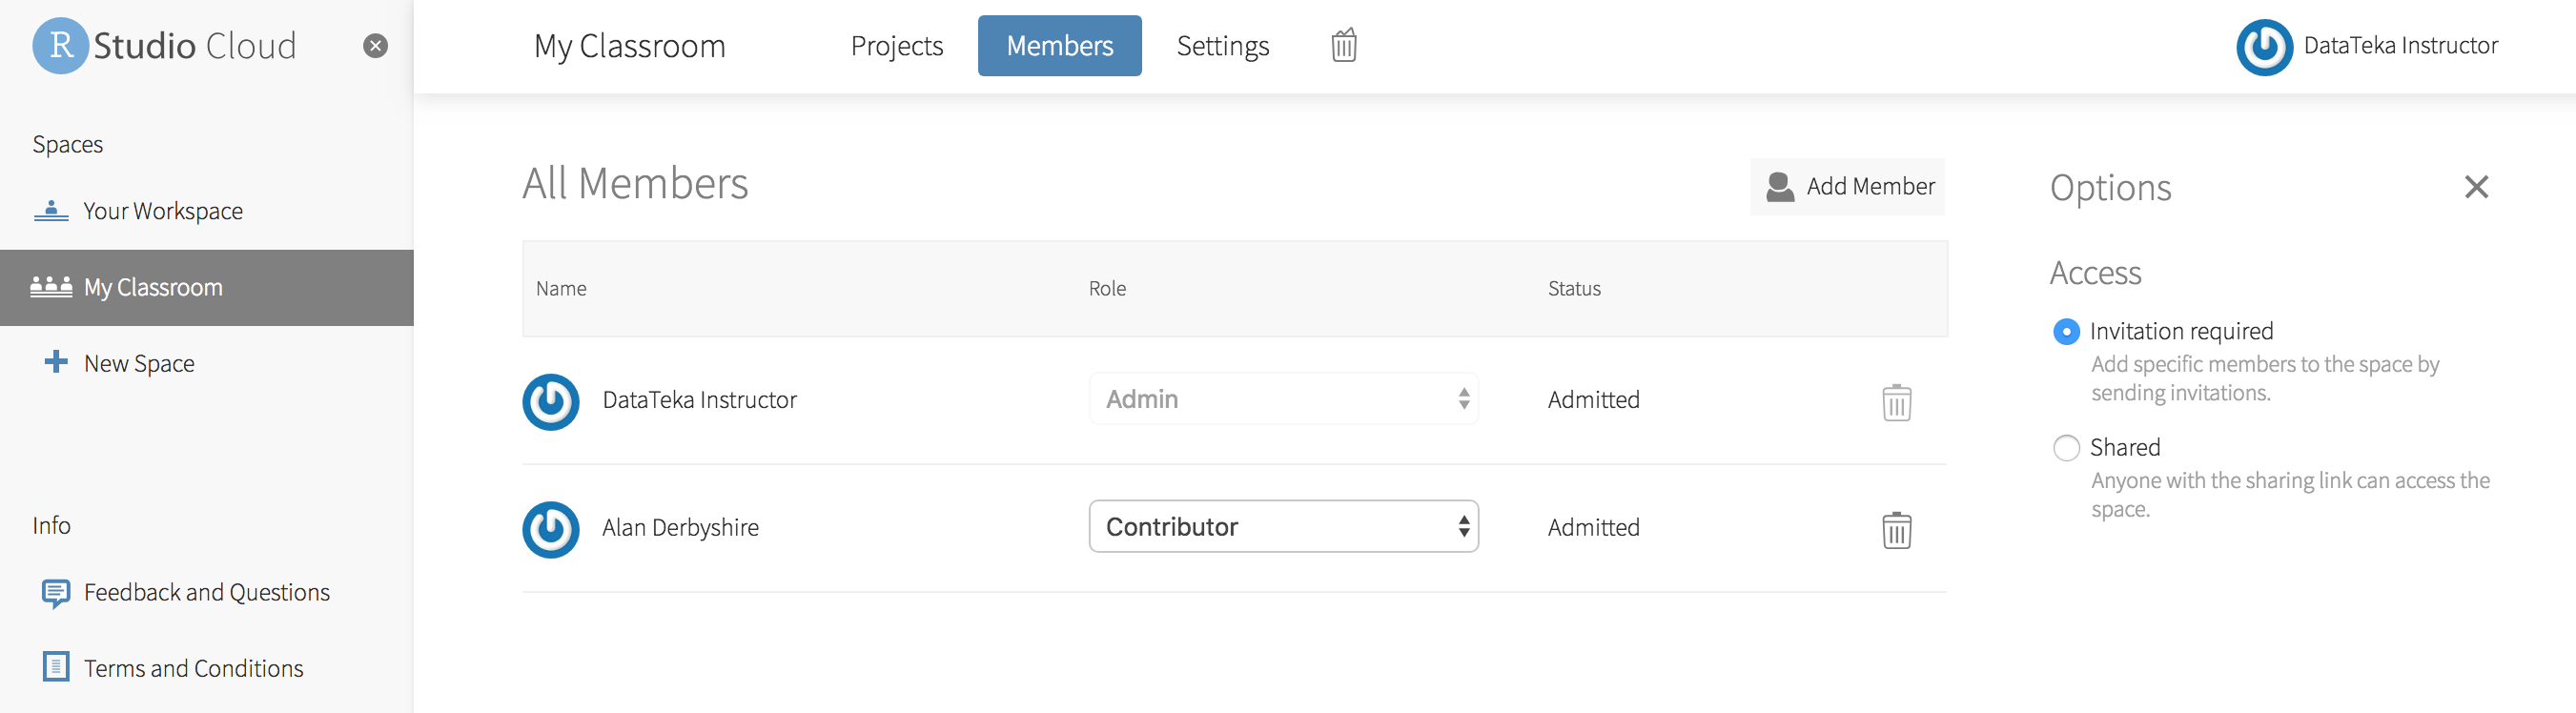Image resolution: width=2576 pixels, height=713 pixels.
Task: Open the Settings tab
Action: 1222,46
